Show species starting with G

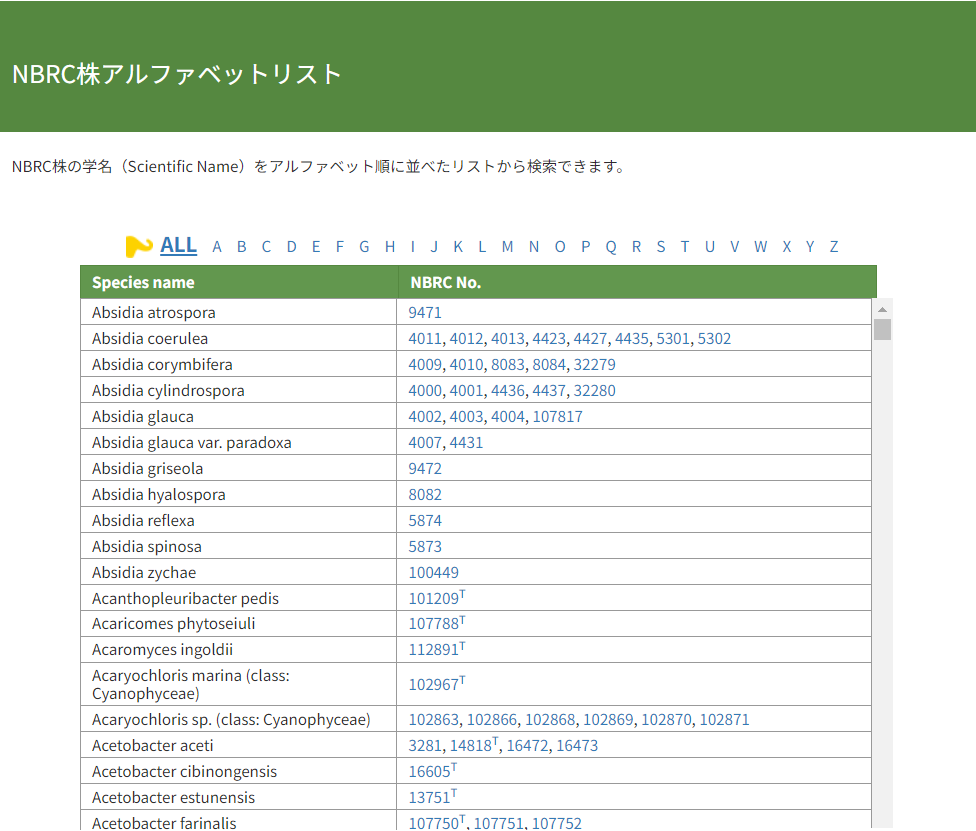pyautogui.click(x=364, y=247)
